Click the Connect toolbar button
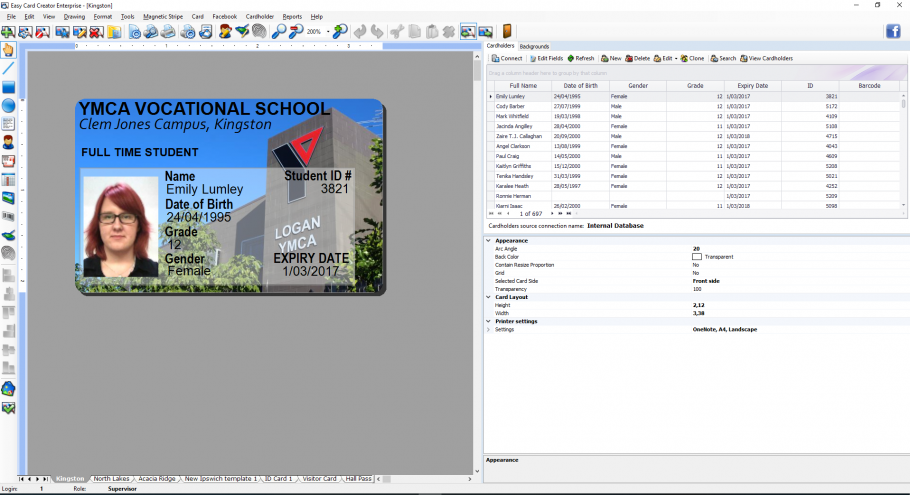Screen dimensions: 910x495 click(x=507, y=58)
